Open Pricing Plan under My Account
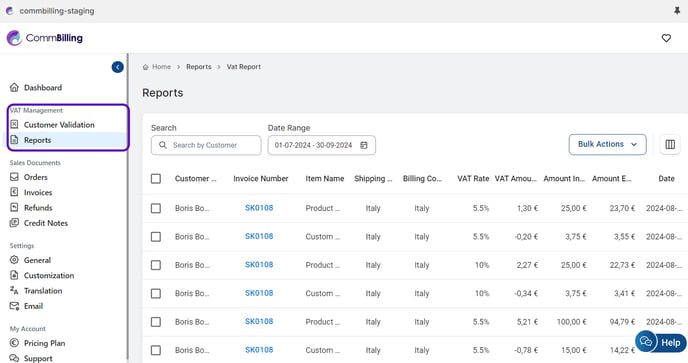Image resolution: width=688 pixels, height=363 pixels. 44,343
